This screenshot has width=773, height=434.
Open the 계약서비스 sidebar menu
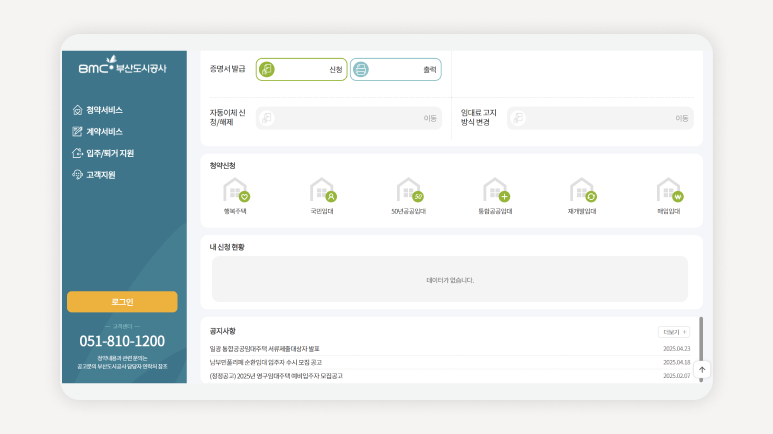[98, 132]
